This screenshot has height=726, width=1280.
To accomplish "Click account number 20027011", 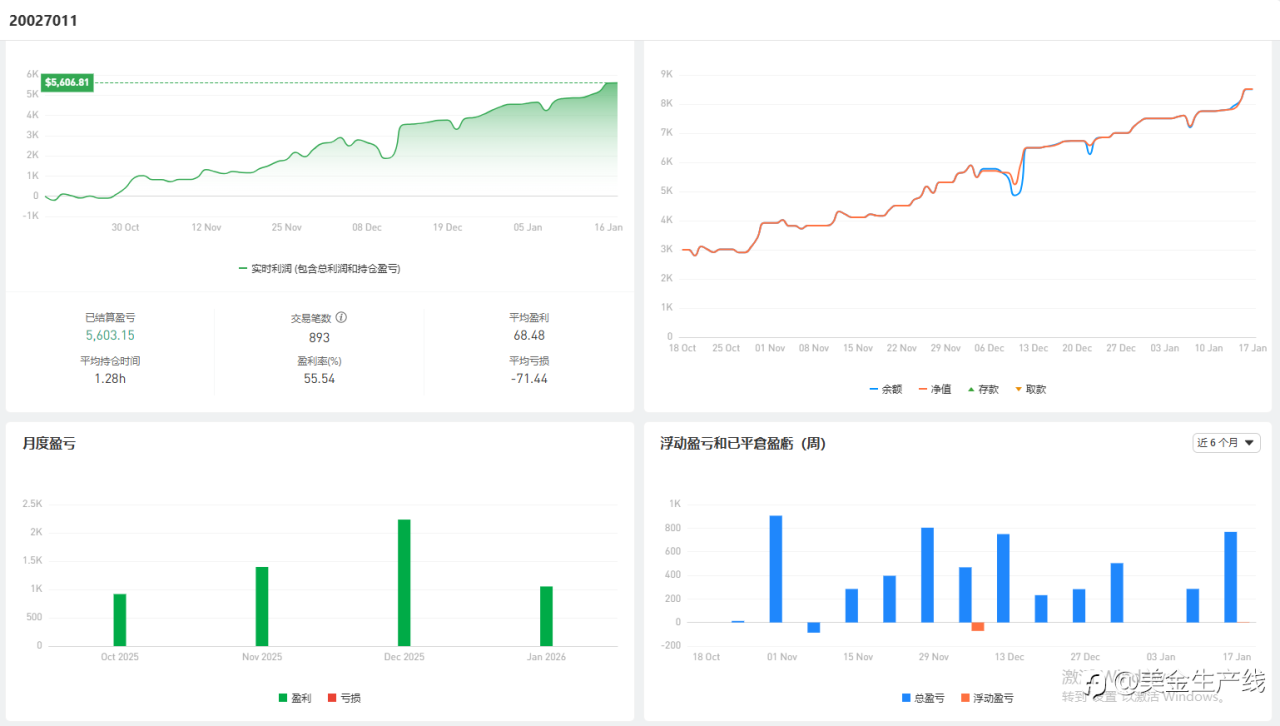I will (43, 20).
